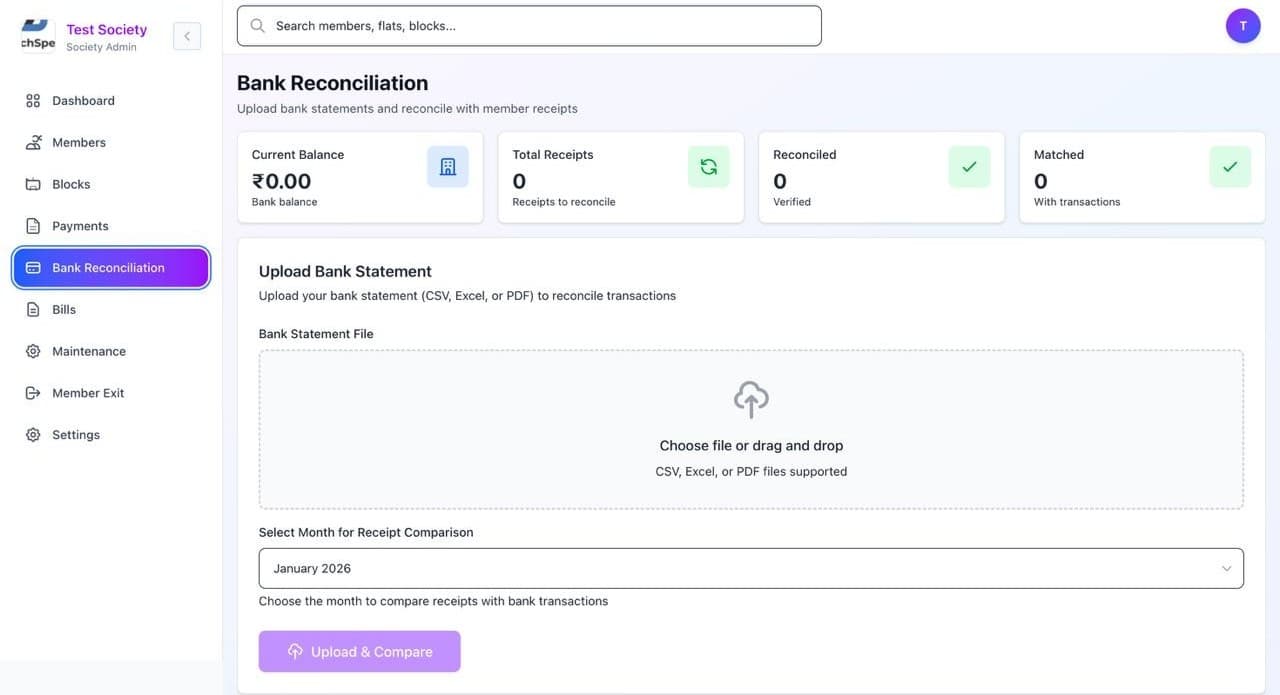Click the Dashboard grid icon
1280x695 pixels.
33,101
